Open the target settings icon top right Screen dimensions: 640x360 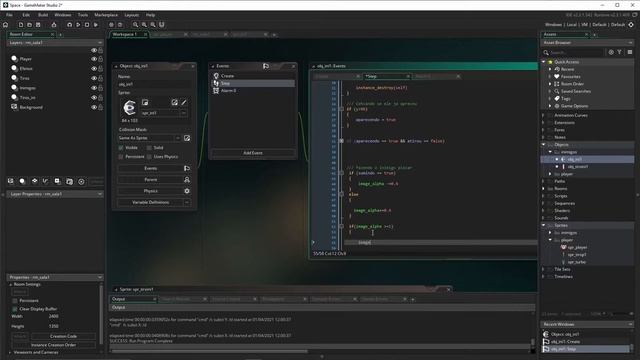point(631,25)
